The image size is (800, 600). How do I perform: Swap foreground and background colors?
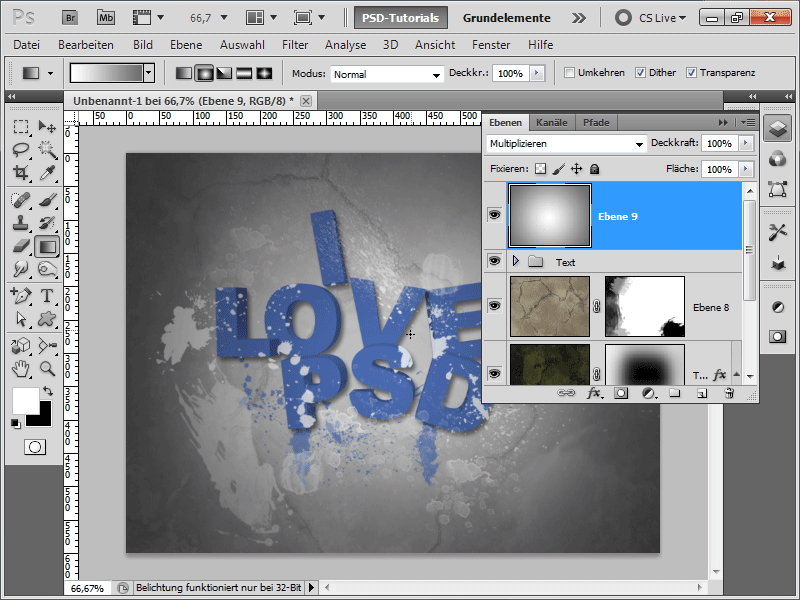pyautogui.click(x=48, y=391)
